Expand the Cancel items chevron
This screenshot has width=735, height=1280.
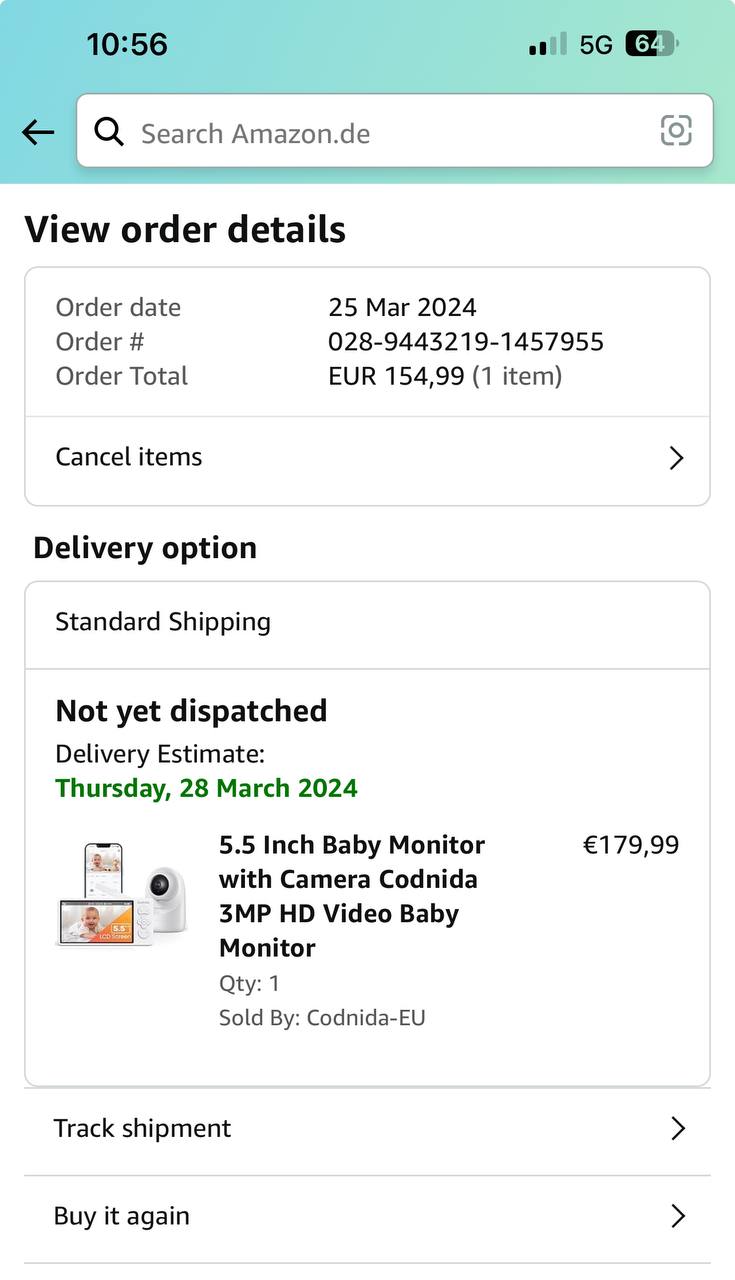(676, 458)
